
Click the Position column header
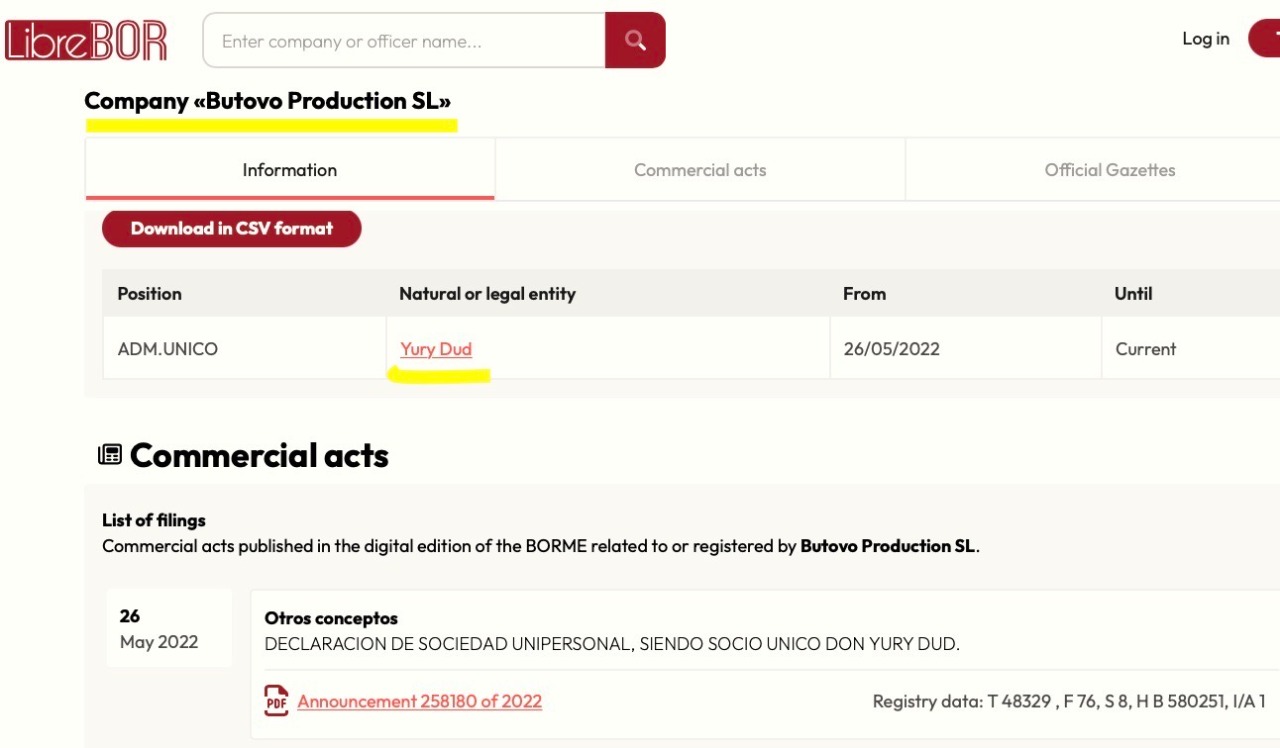coord(150,294)
